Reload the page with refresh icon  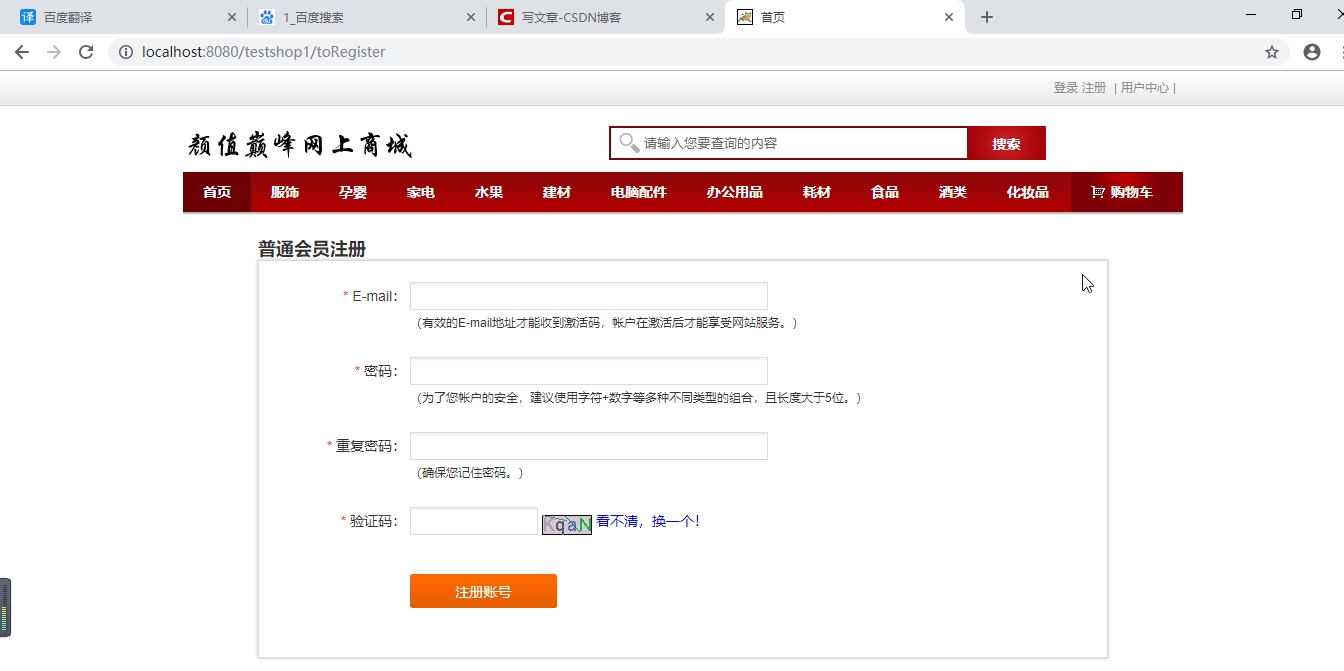click(86, 52)
